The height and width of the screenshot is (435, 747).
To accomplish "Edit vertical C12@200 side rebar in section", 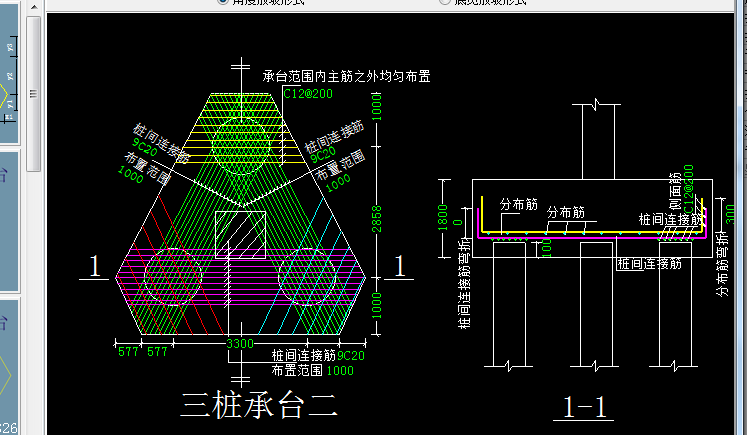I will [688, 189].
